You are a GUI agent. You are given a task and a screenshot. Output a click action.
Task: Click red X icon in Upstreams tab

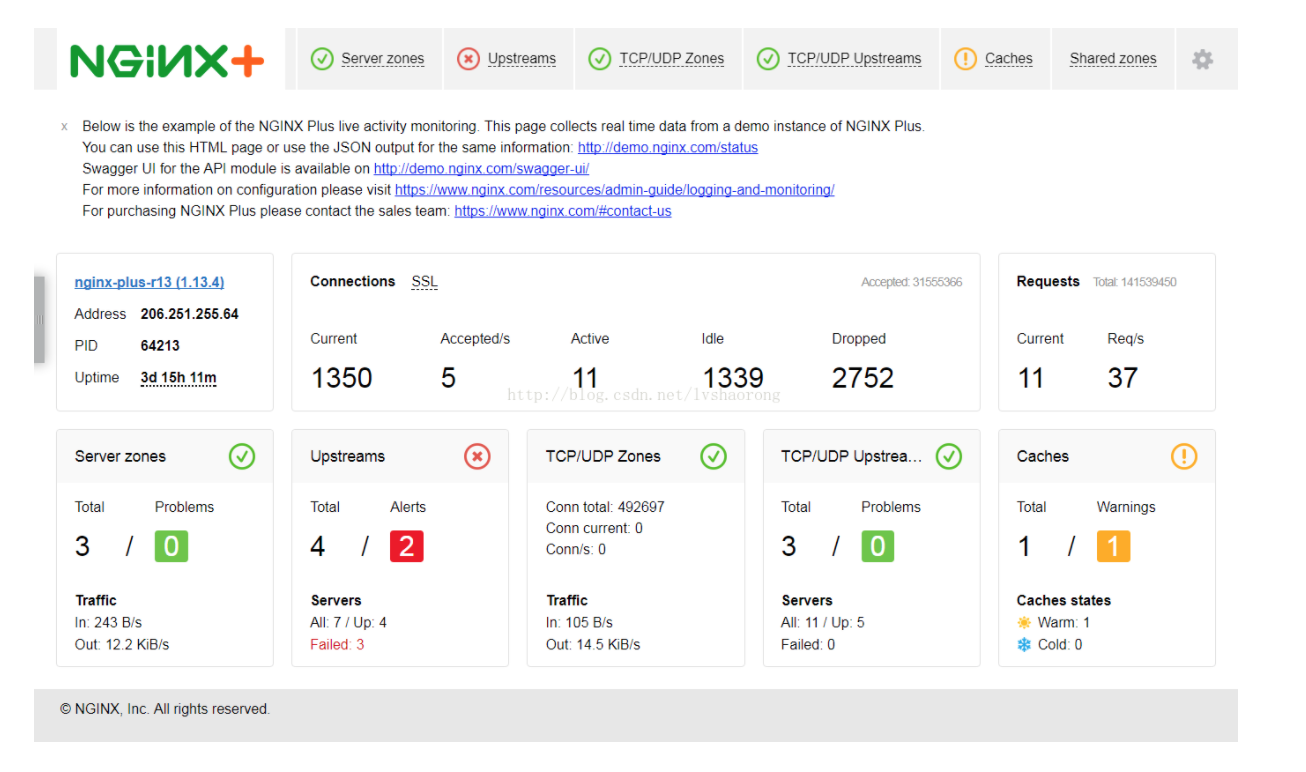click(x=468, y=59)
